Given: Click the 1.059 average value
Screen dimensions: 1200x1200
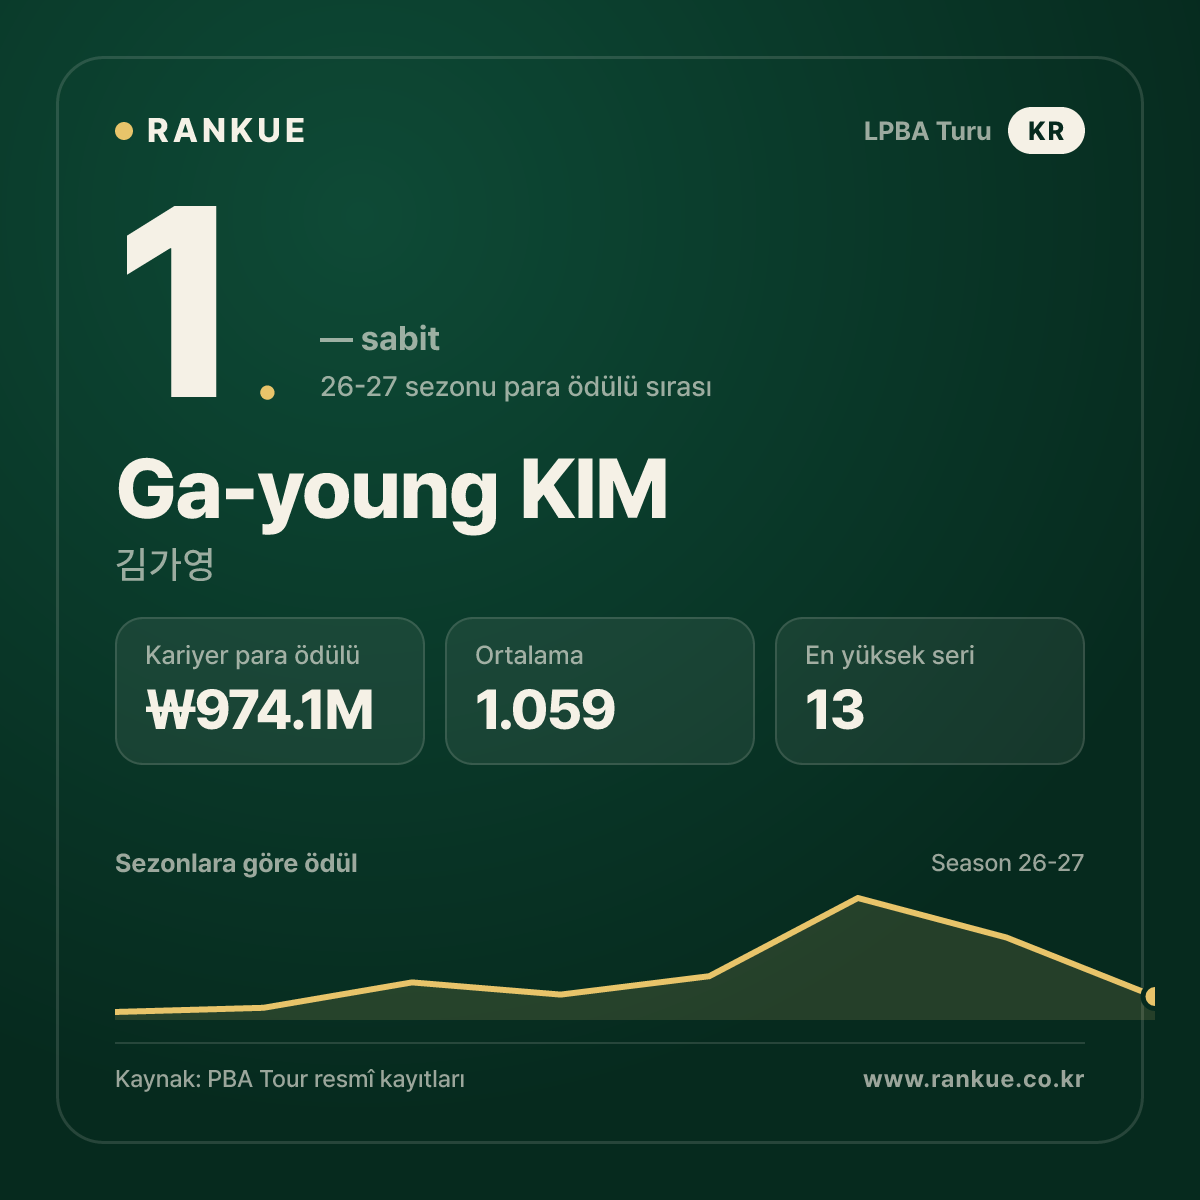Looking at the screenshot, I should (x=545, y=710).
